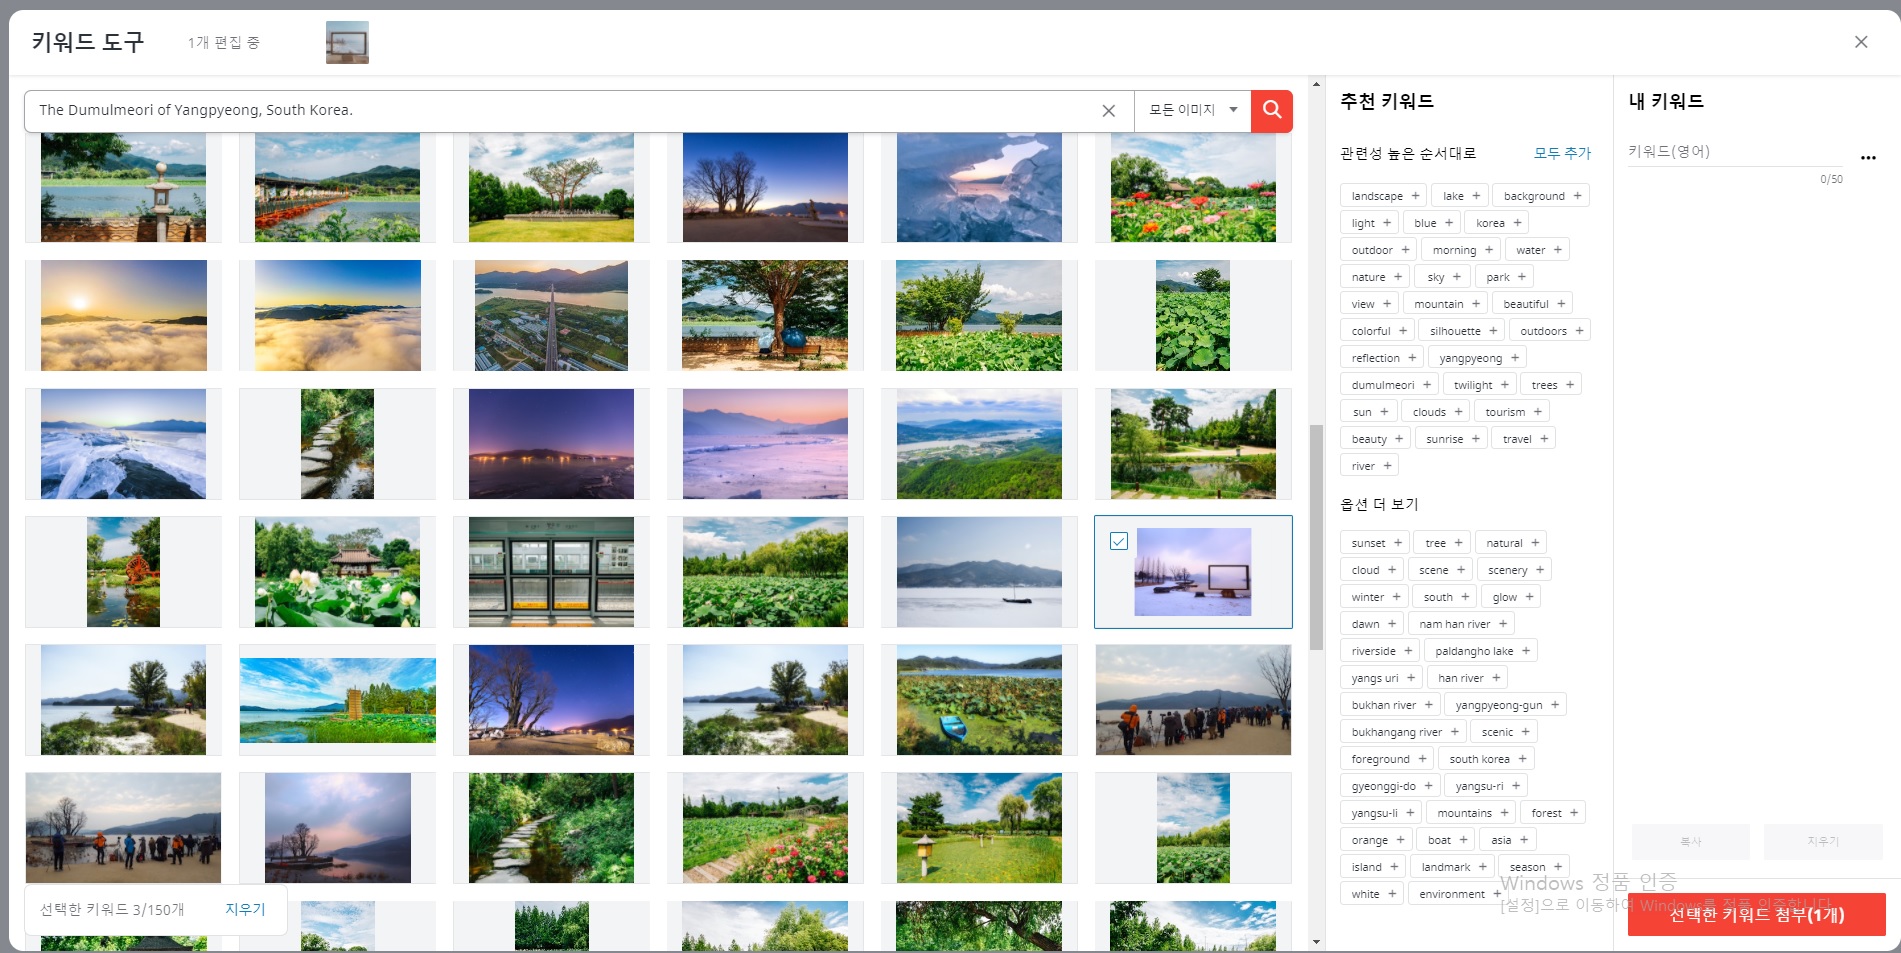Open the '모든 이미지' image type dropdown
Screen dimensions: 1901x953
pyautogui.click(x=1192, y=110)
